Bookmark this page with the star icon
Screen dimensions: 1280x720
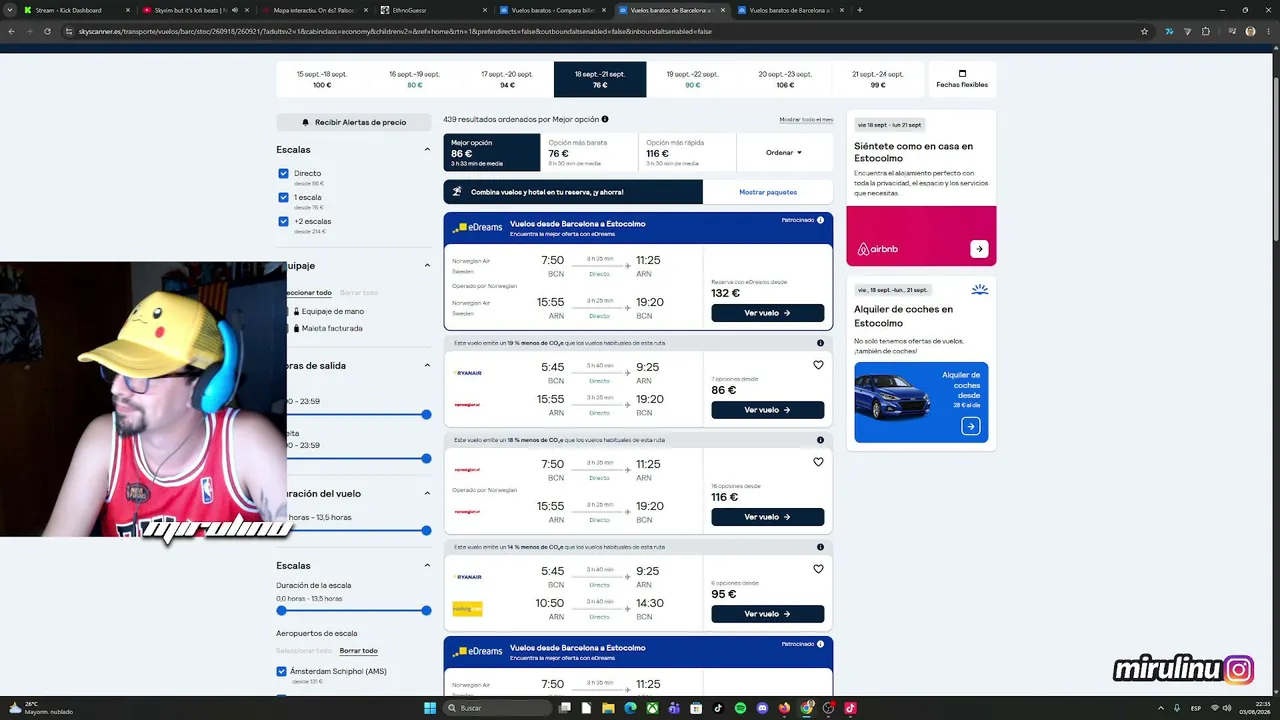point(1144,31)
